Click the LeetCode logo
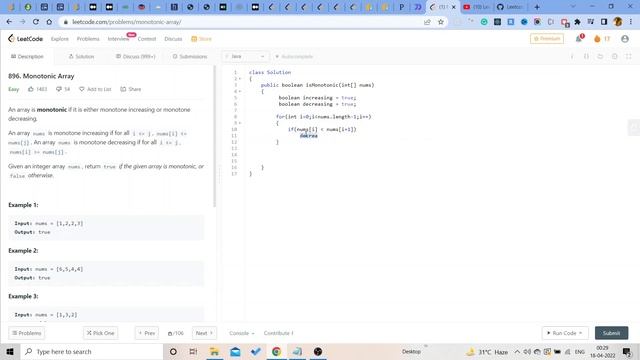 click(x=25, y=39)
